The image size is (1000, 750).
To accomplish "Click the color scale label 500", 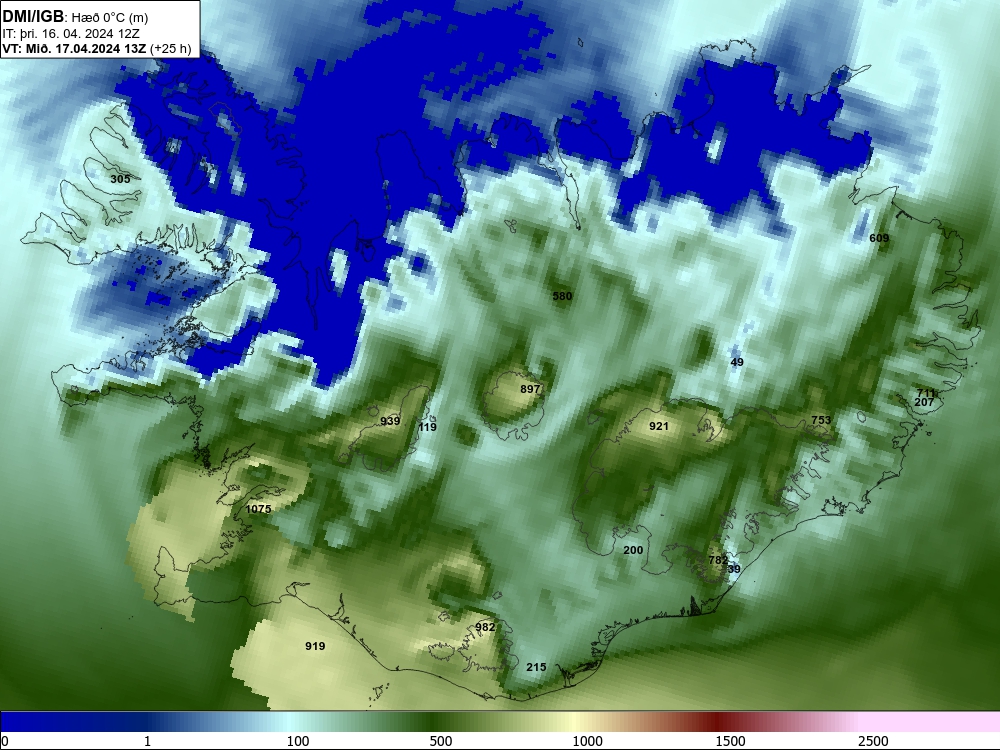I will (441, 741).
